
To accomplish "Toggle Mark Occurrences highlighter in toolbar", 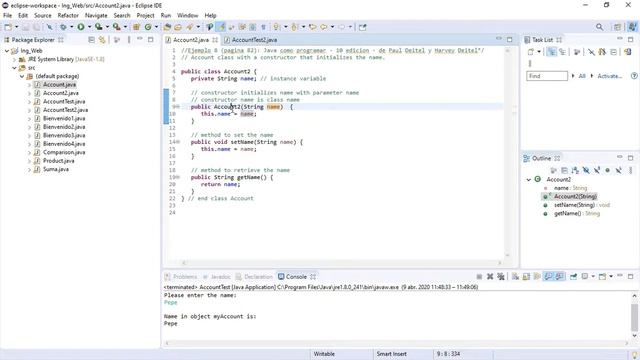I will click(221, 27).
